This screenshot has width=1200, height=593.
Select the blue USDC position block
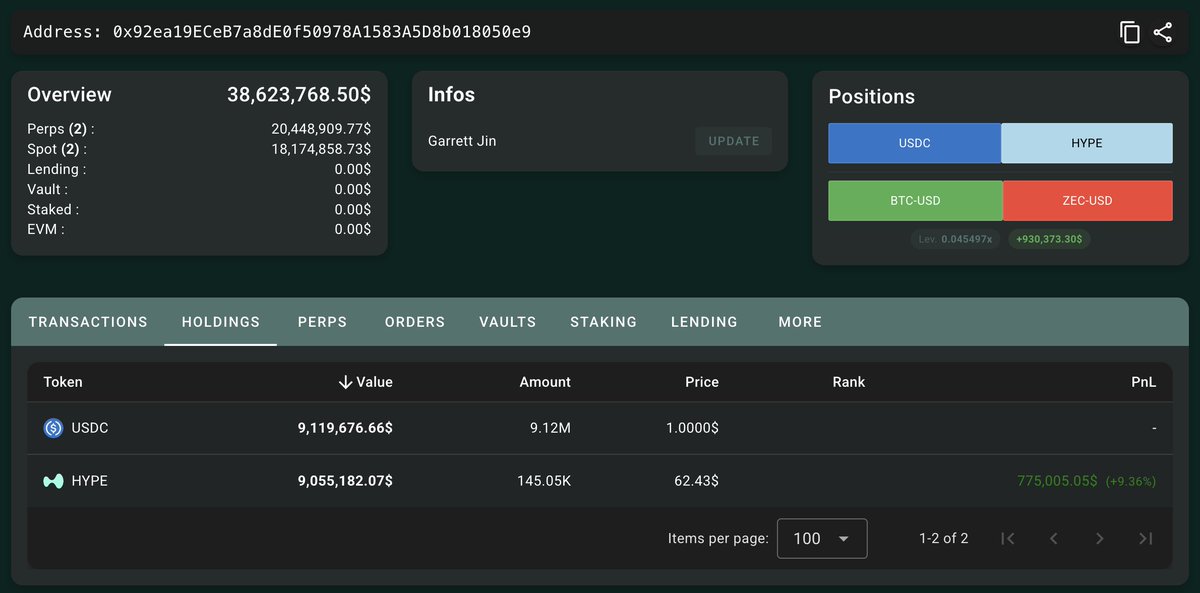(915, 143)
